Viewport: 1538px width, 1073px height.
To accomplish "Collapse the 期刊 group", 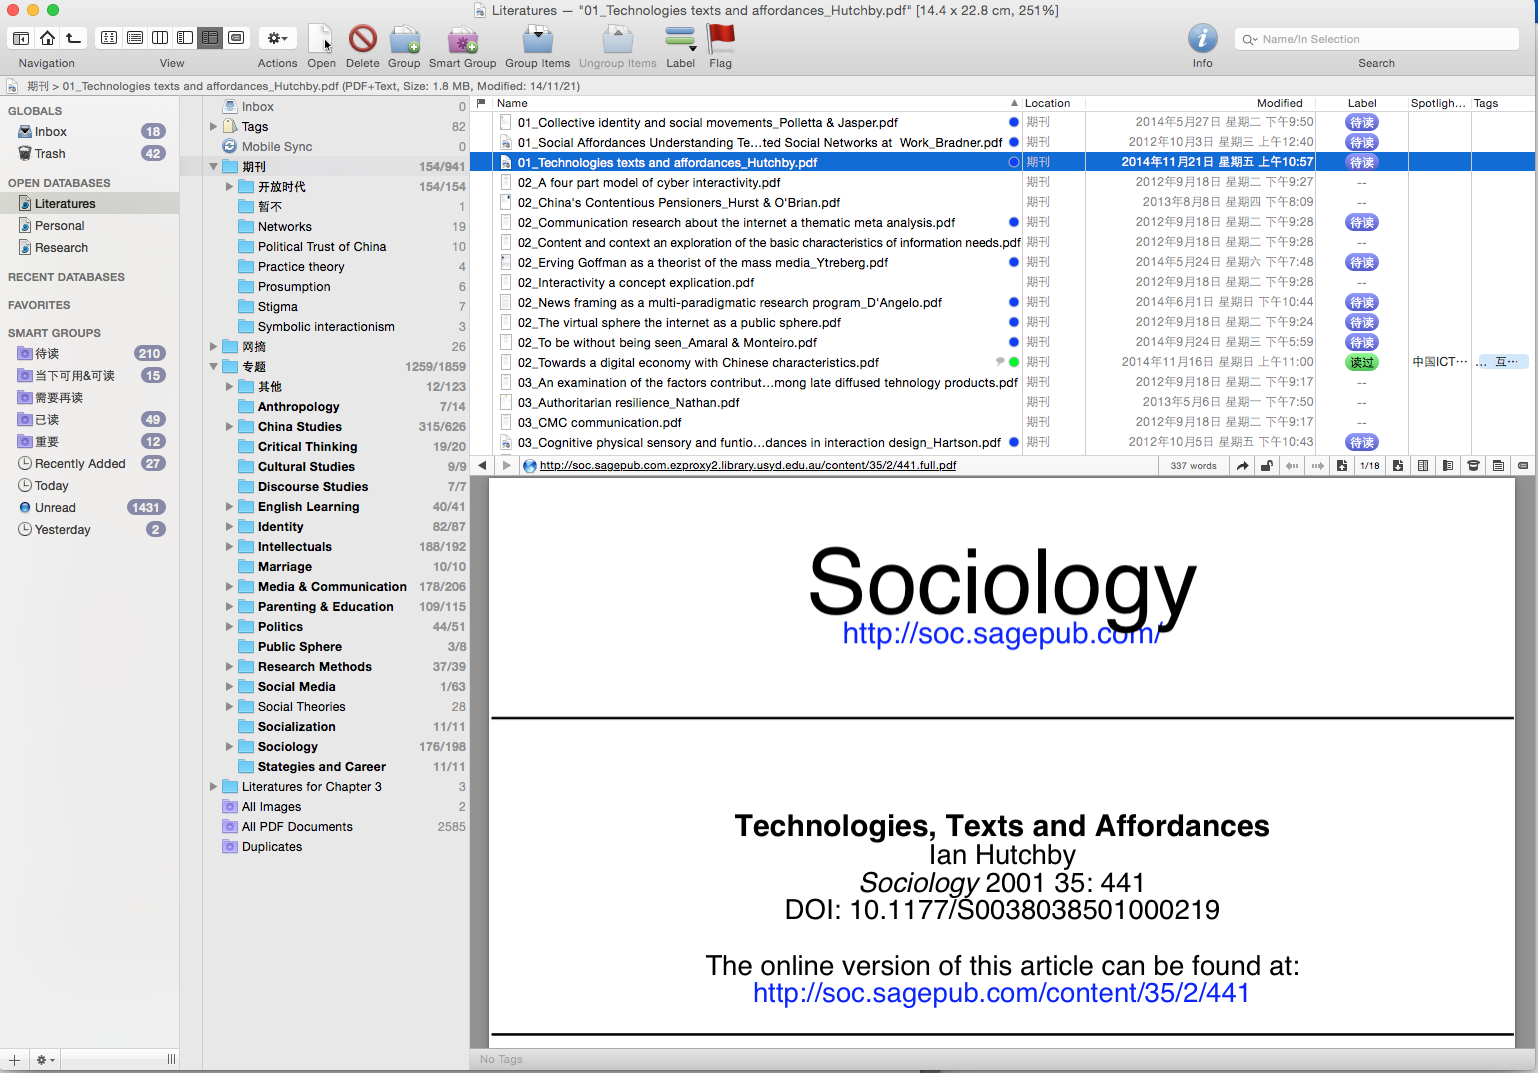I will tap(213, 167).
